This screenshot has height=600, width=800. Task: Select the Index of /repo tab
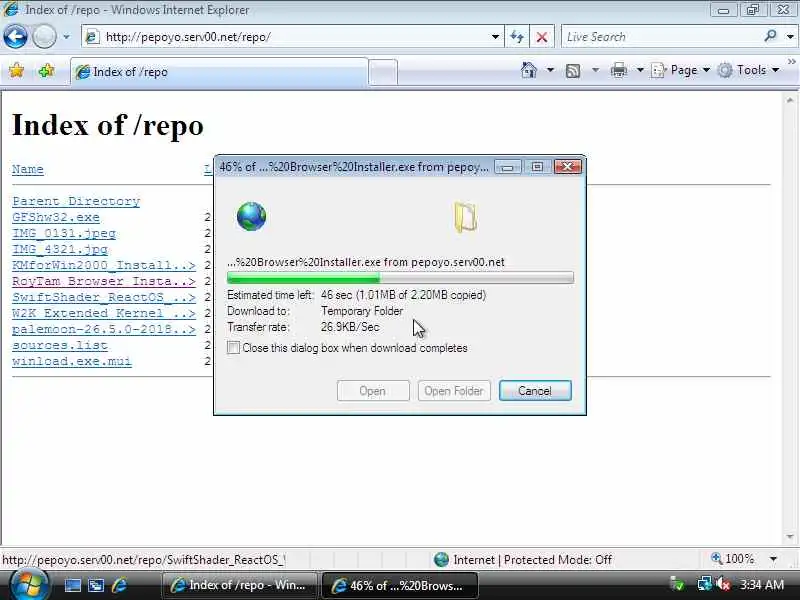(219, 72)
